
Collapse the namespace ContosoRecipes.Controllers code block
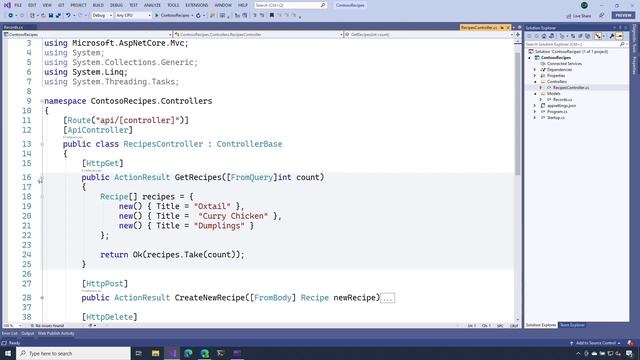click(42, 101)
